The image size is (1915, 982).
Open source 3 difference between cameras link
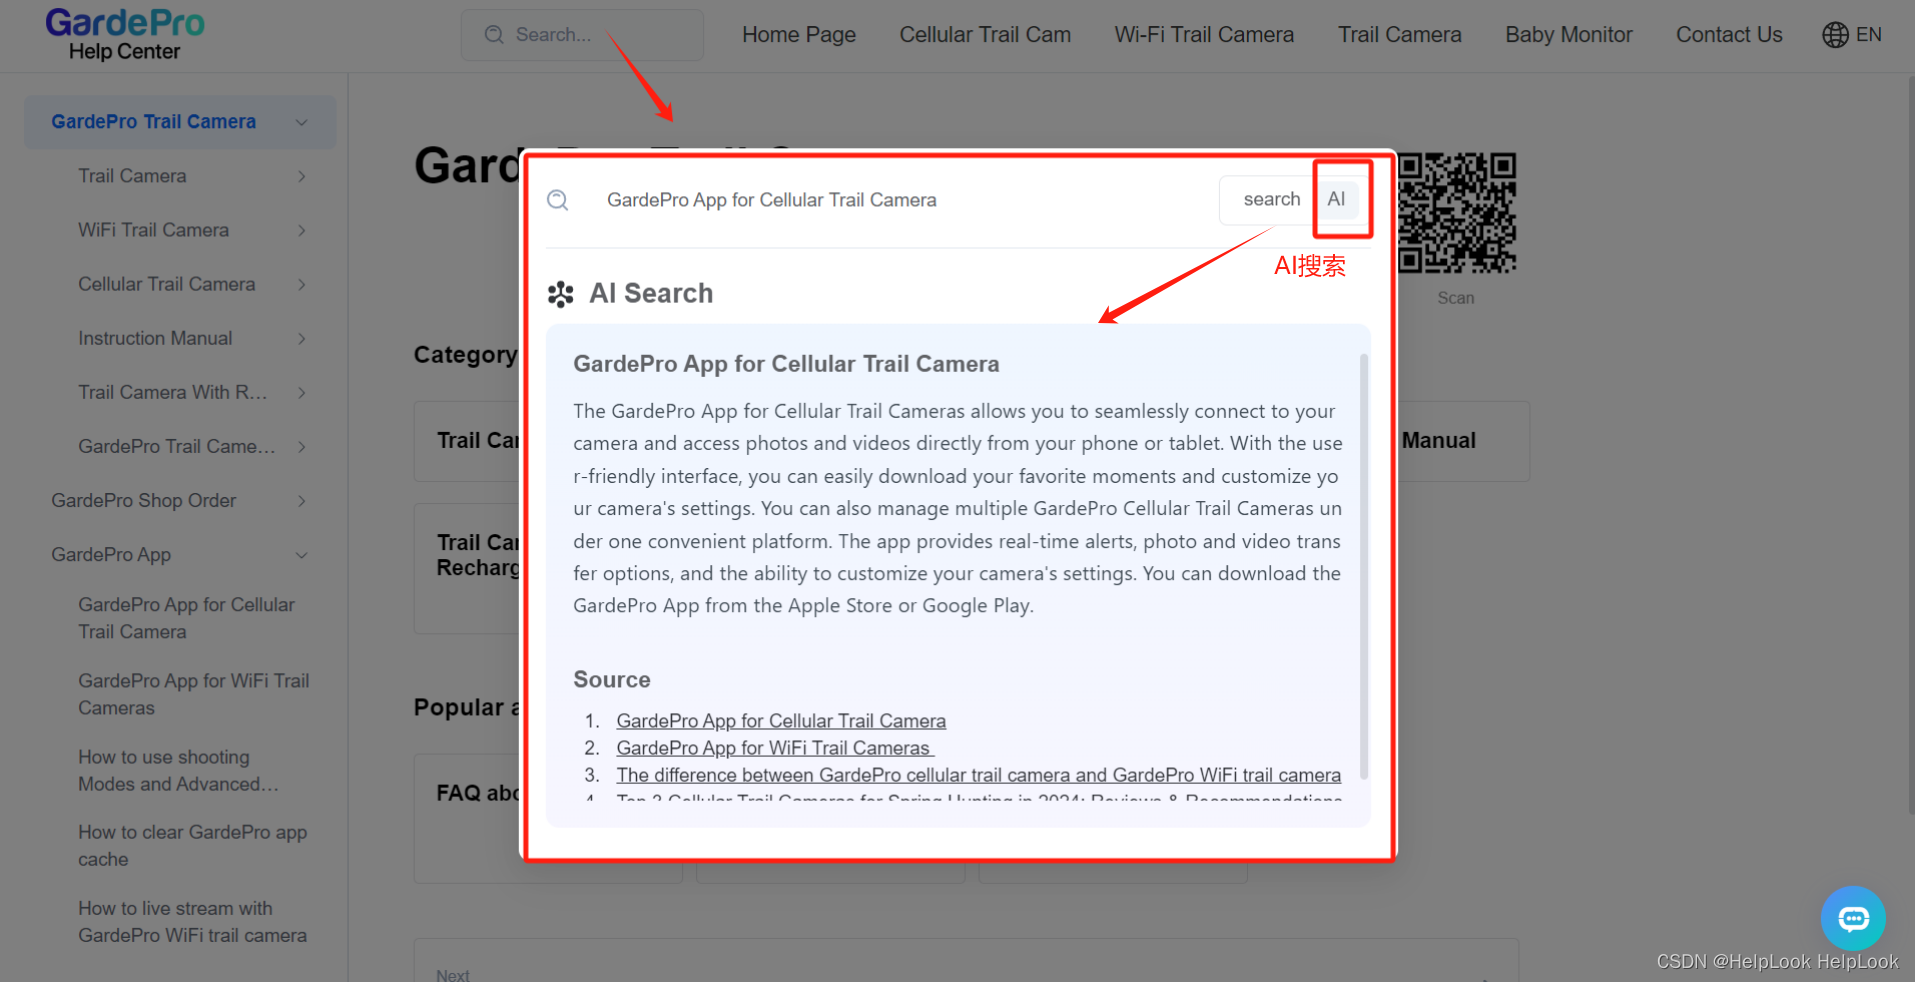pos(979,775)
